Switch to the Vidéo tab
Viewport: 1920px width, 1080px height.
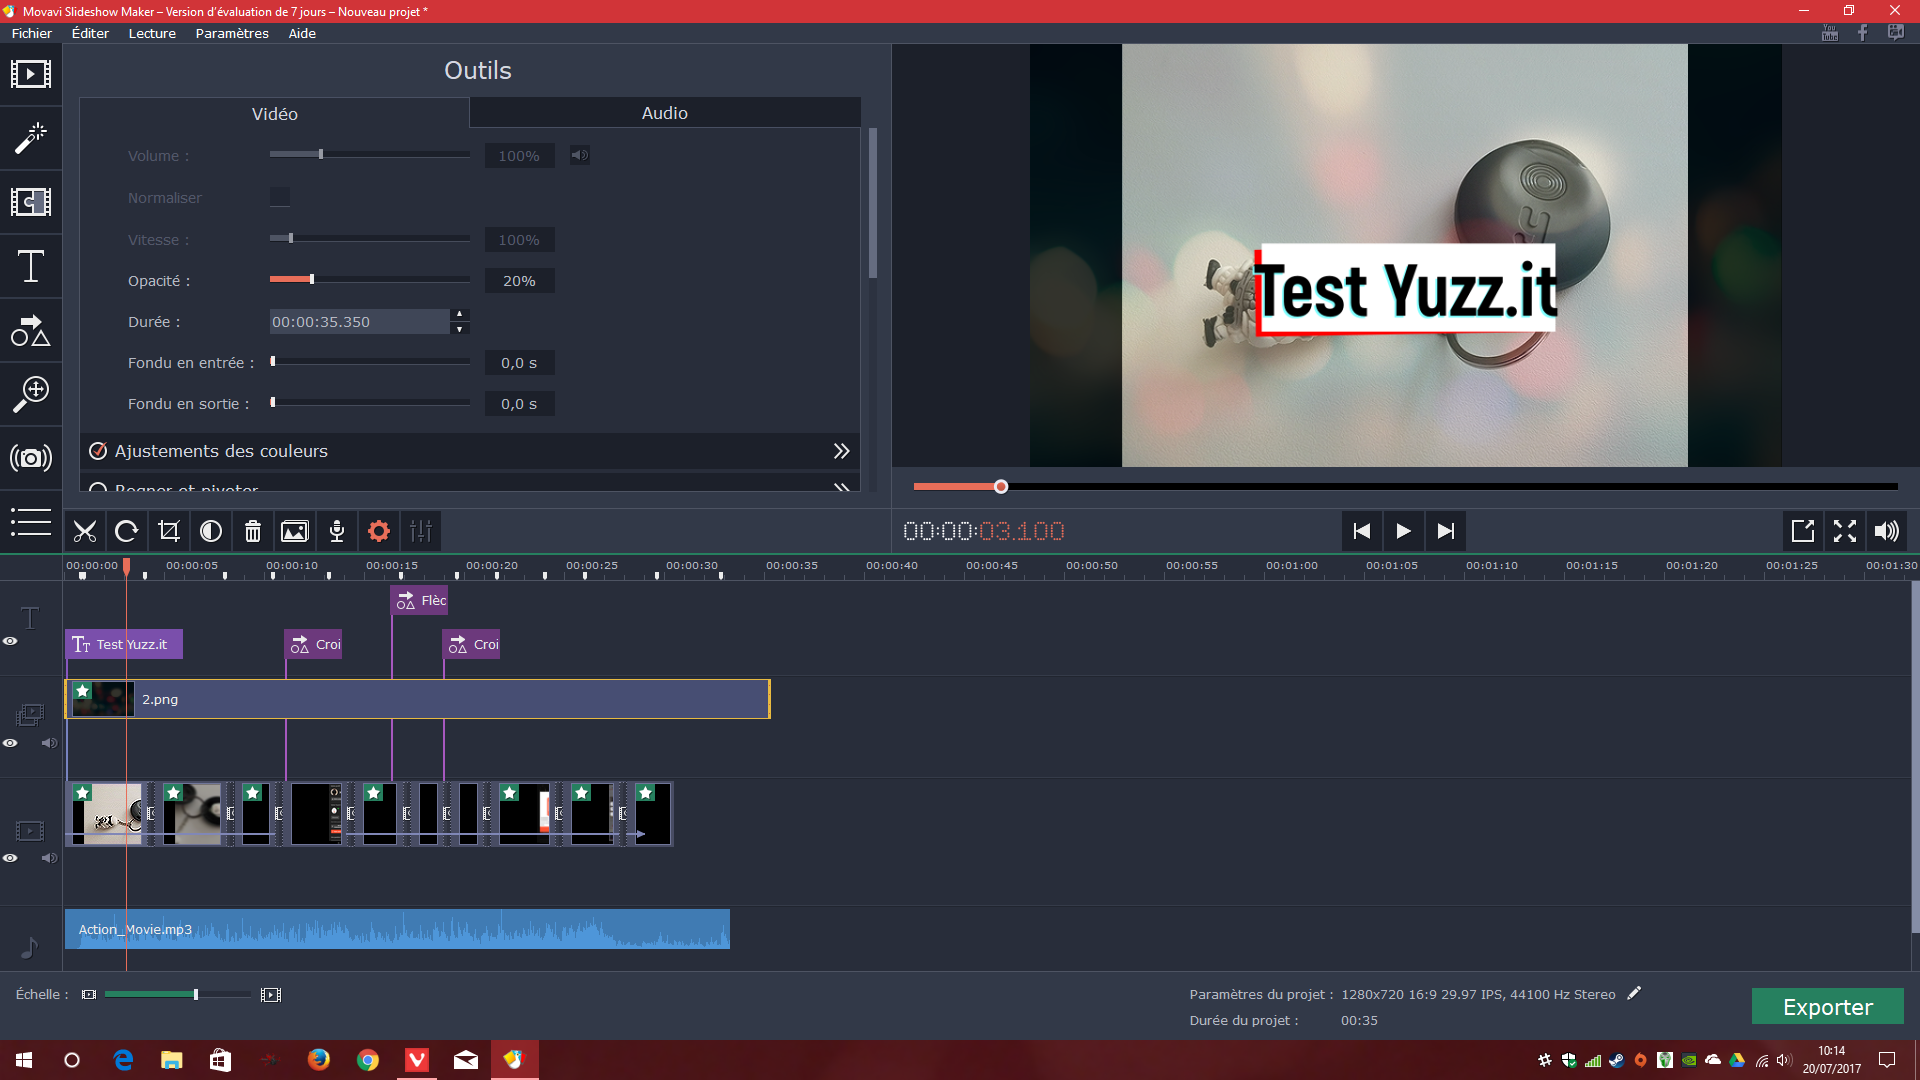coord(275,113)
